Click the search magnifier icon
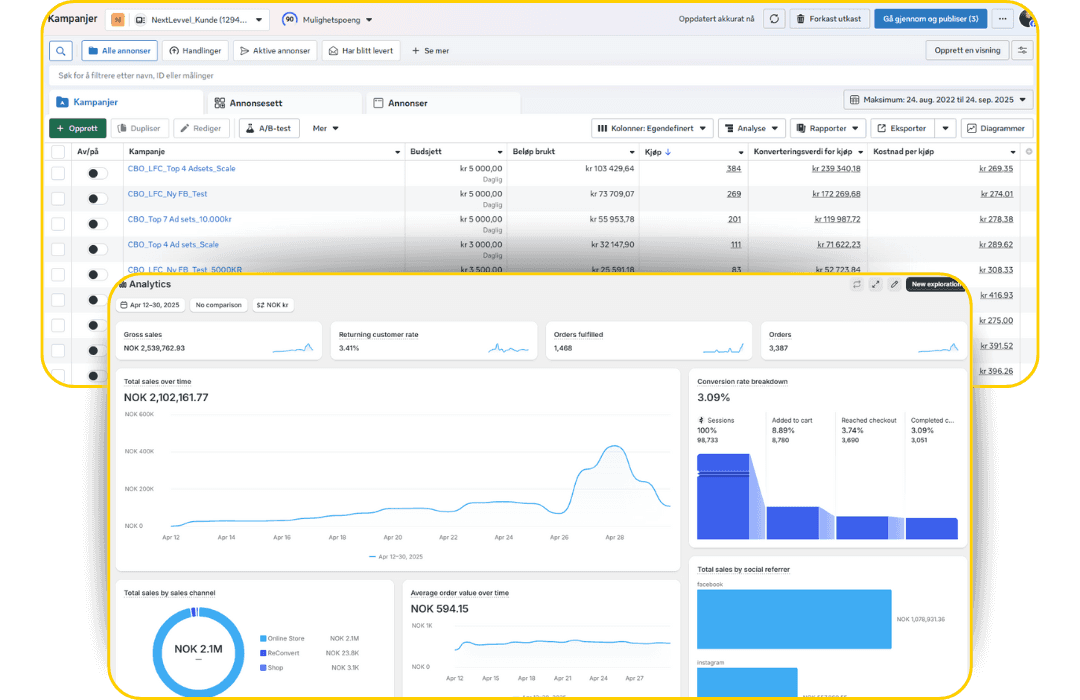 pos(61,51)
